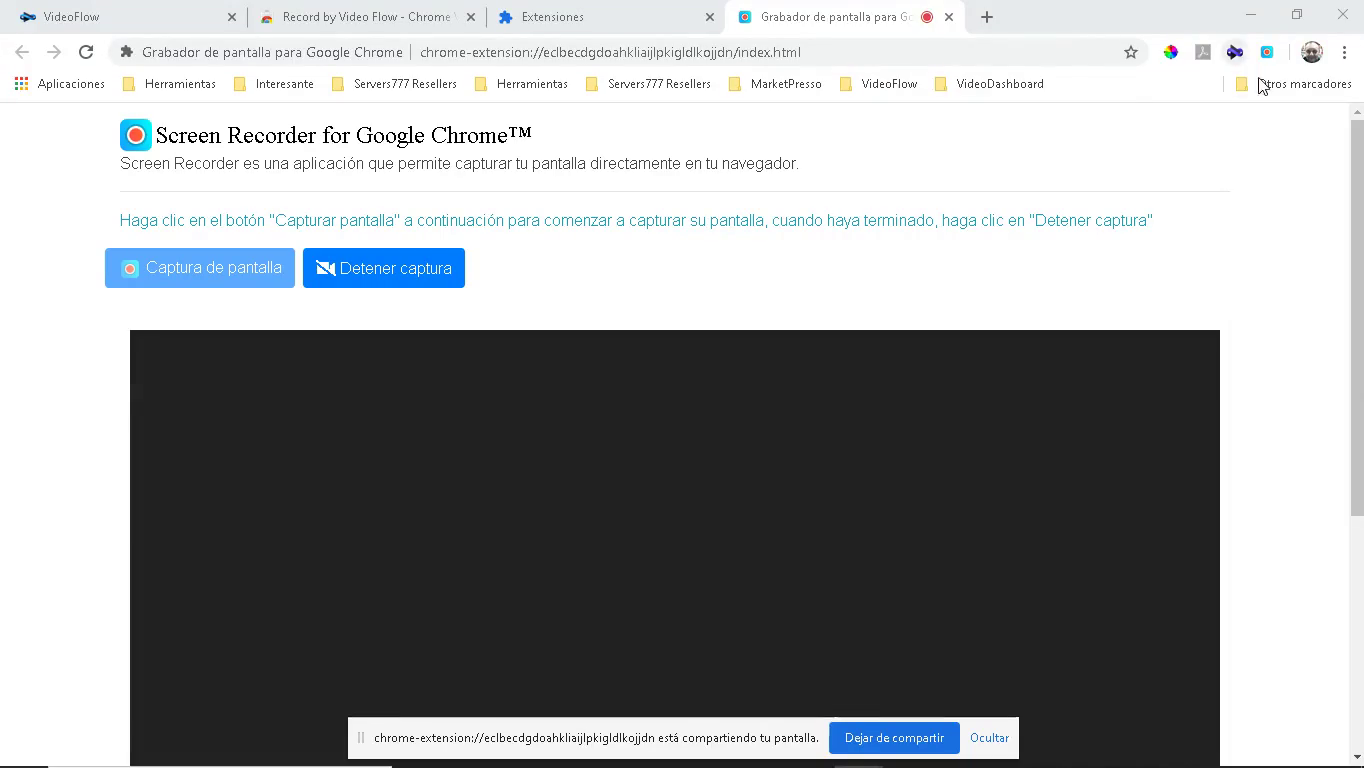Open the gray PDF Acrobat extension
Image resolution: width=1364 pixels, height=768 pixels.
point(1203,52)
